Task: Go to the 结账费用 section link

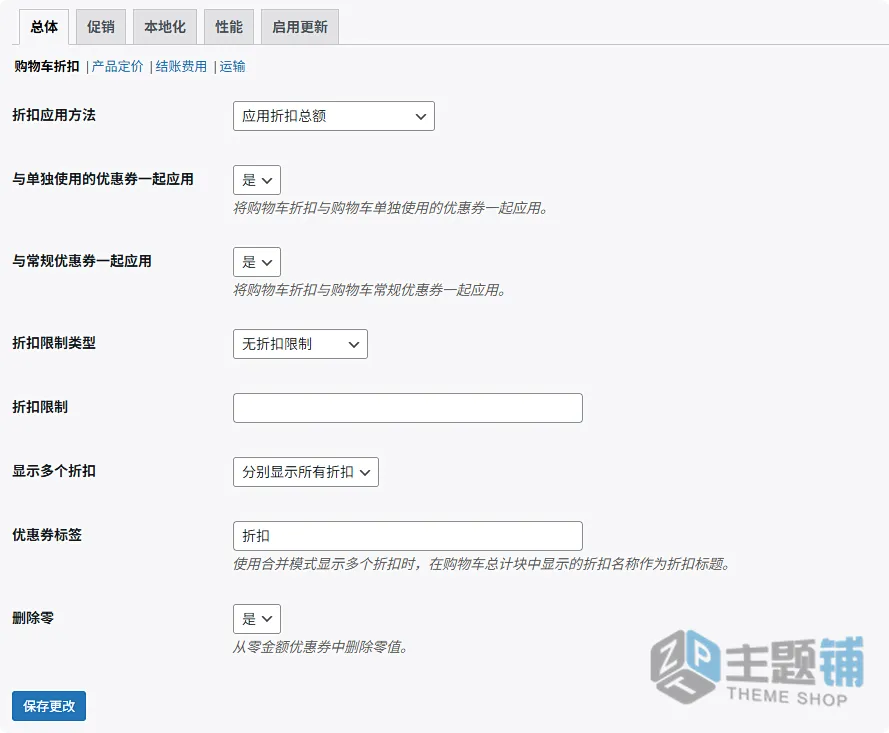Action: pos(181,66)
